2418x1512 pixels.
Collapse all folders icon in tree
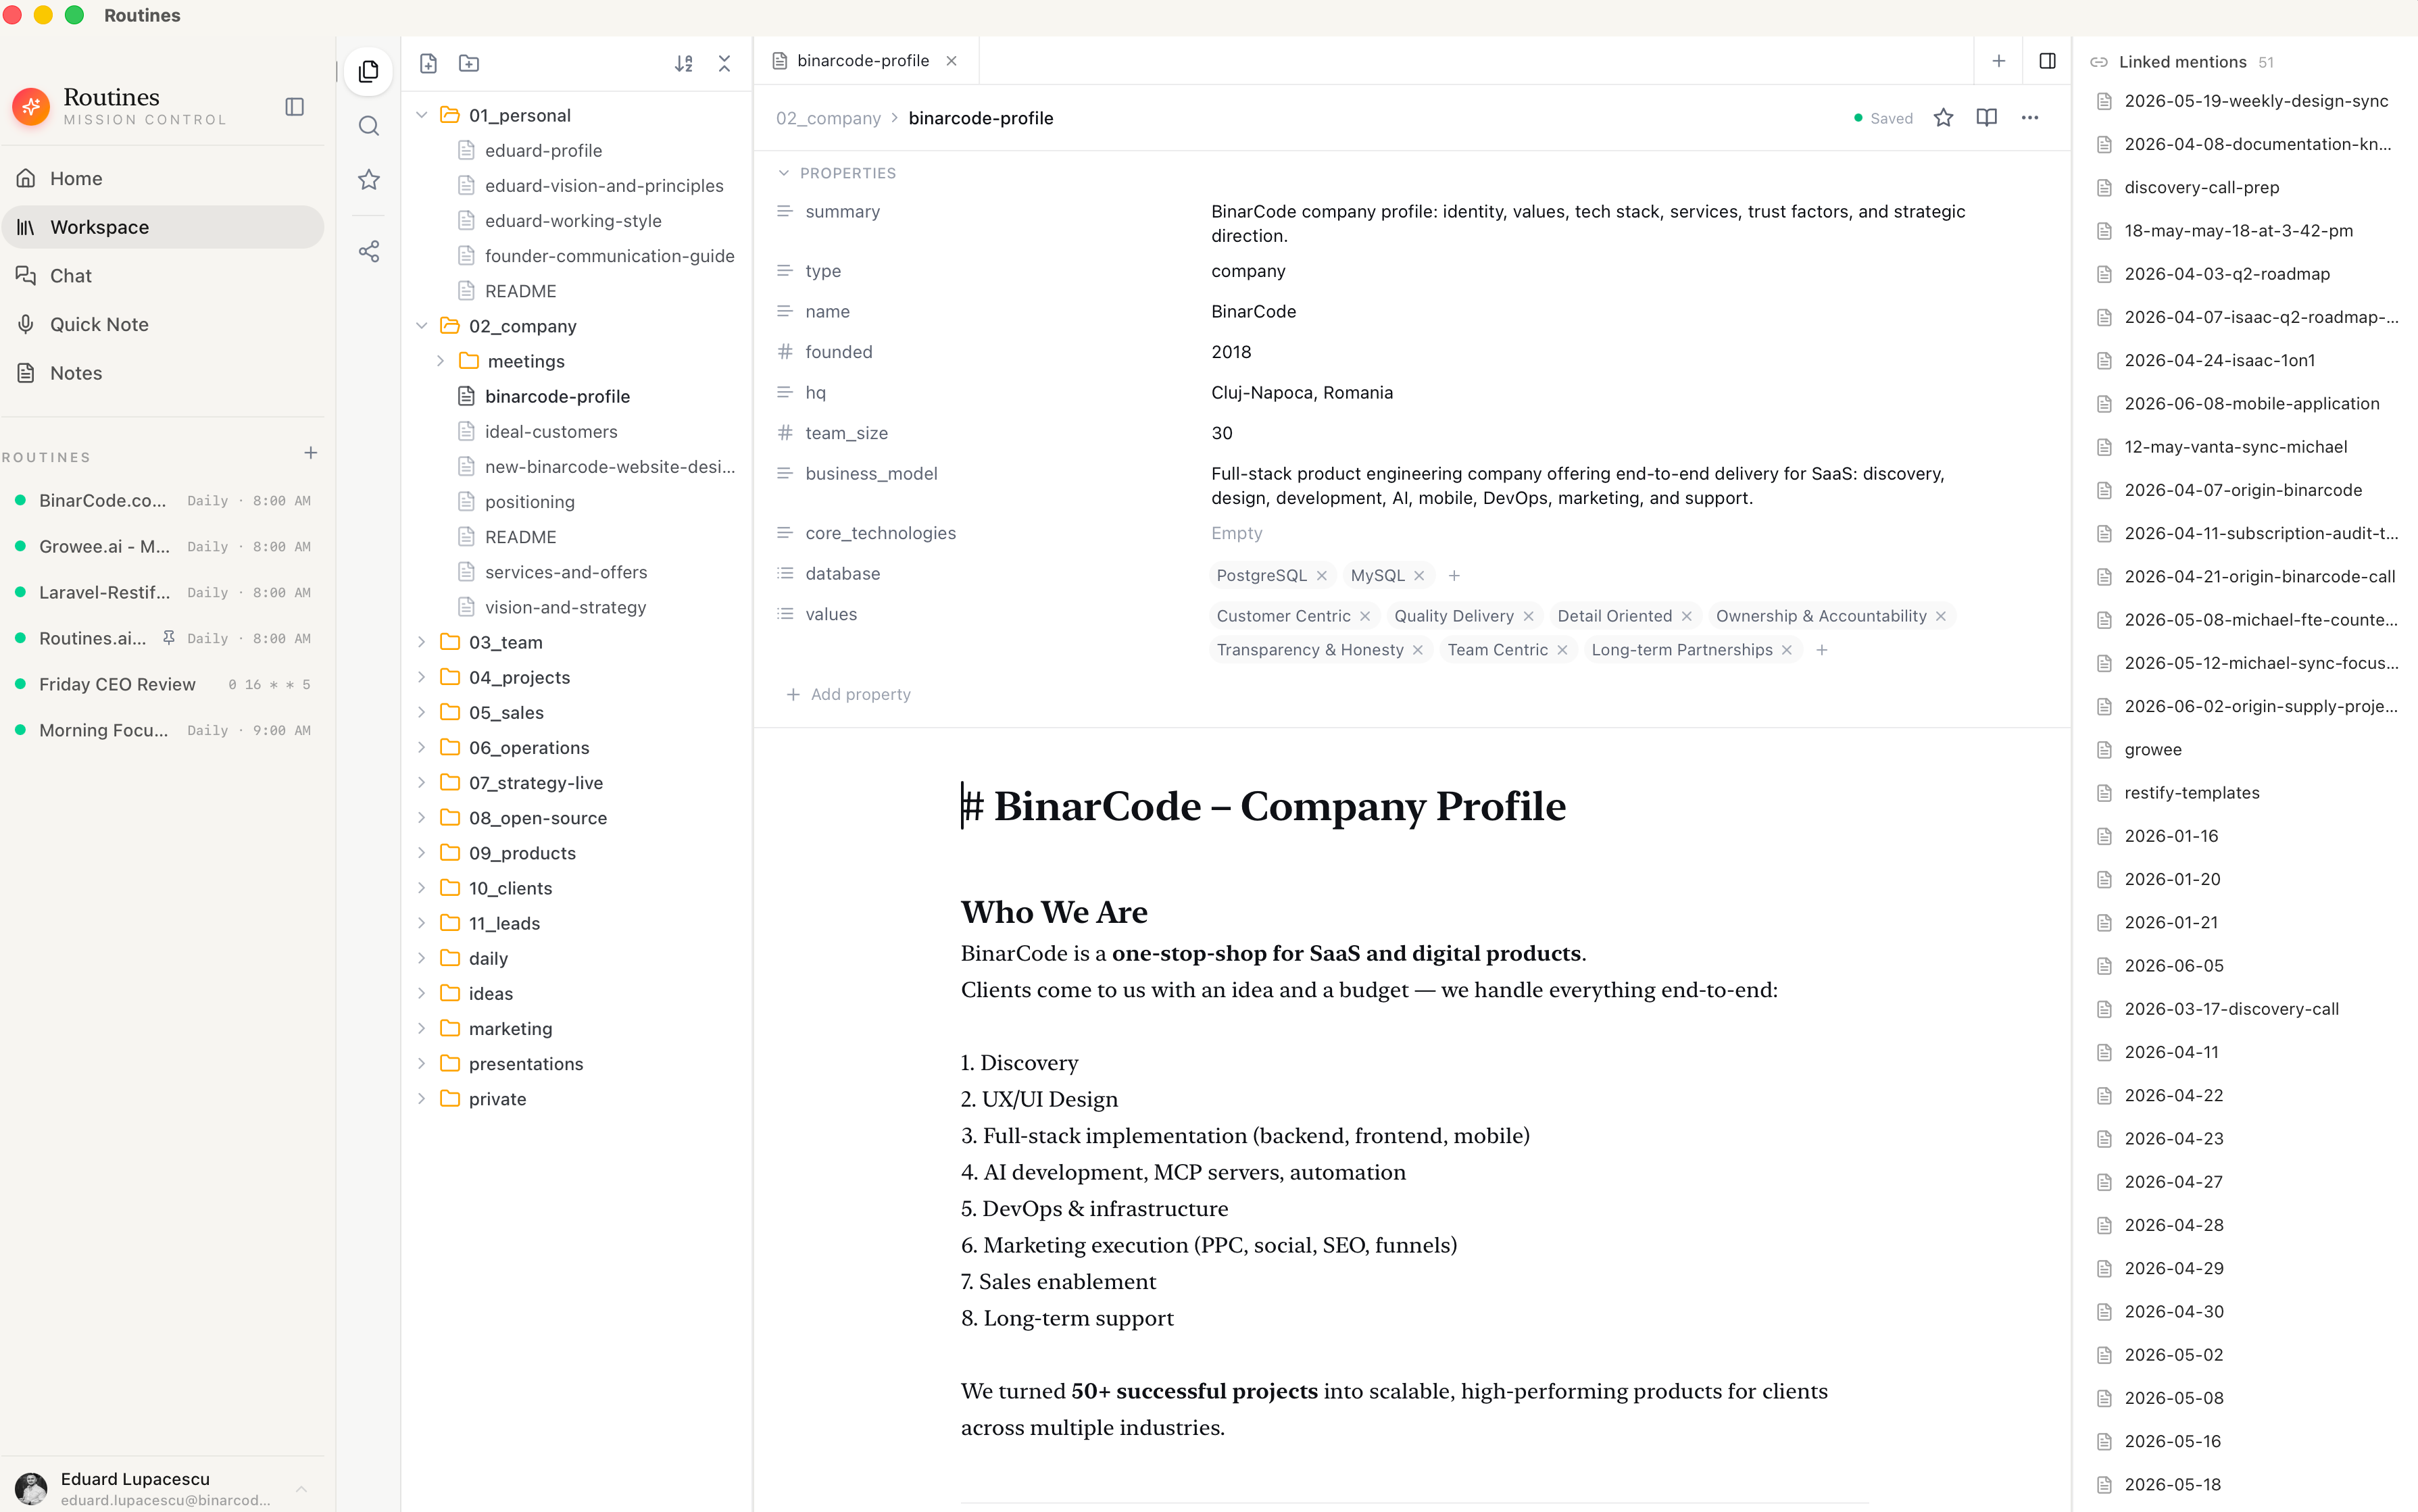725,64
